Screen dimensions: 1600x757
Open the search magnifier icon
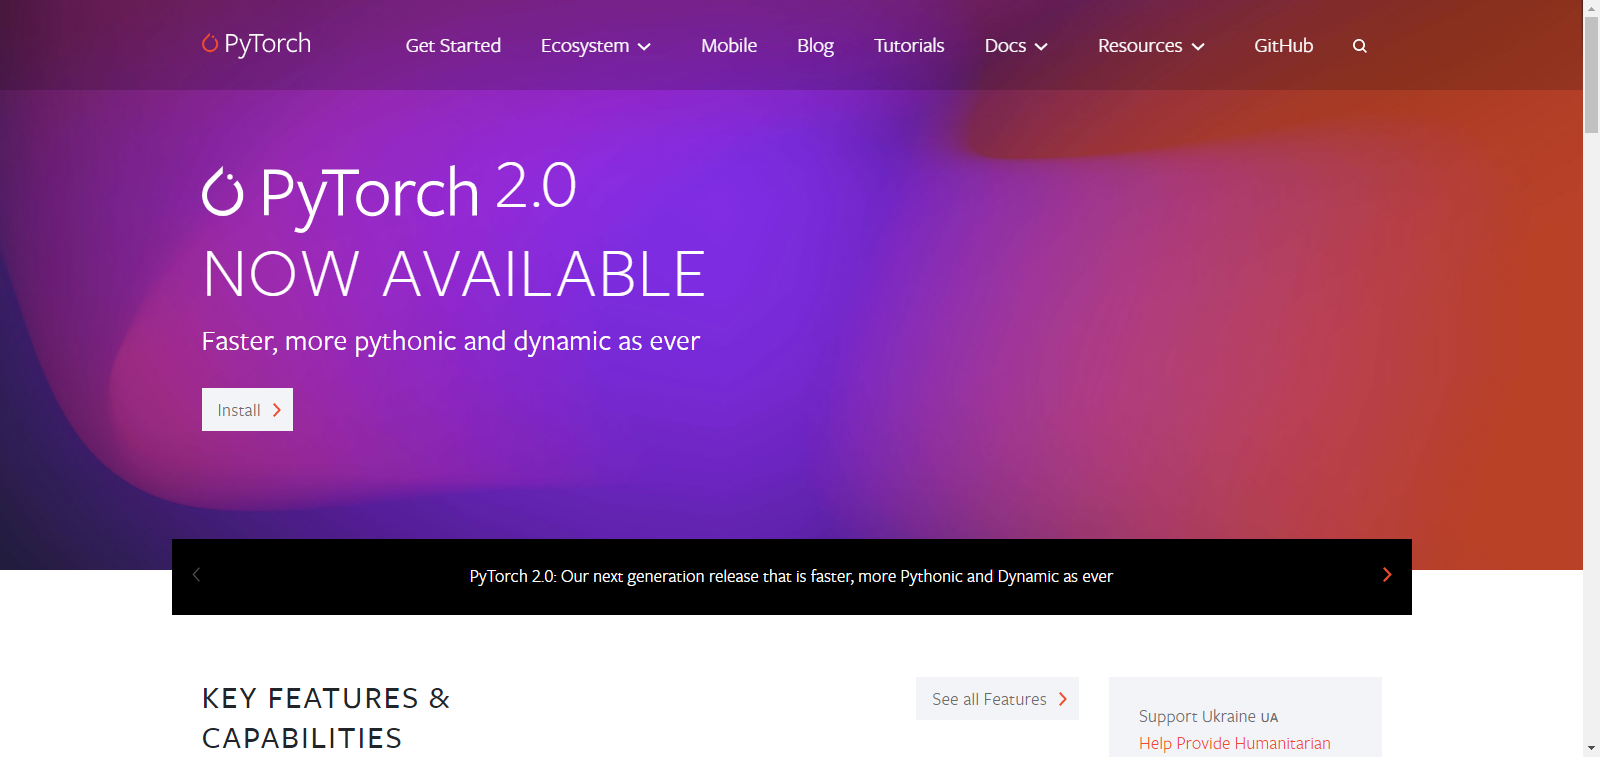tap(1359, 46)
